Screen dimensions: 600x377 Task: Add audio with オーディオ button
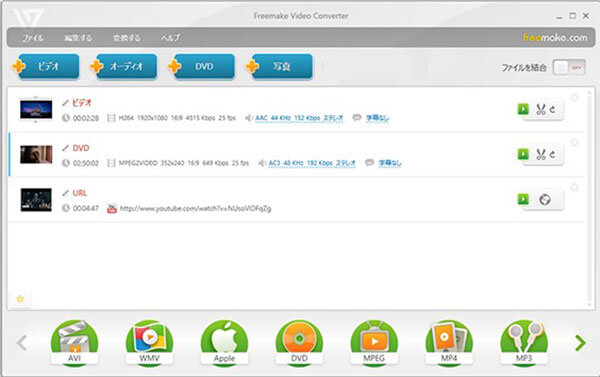[124, 66]
